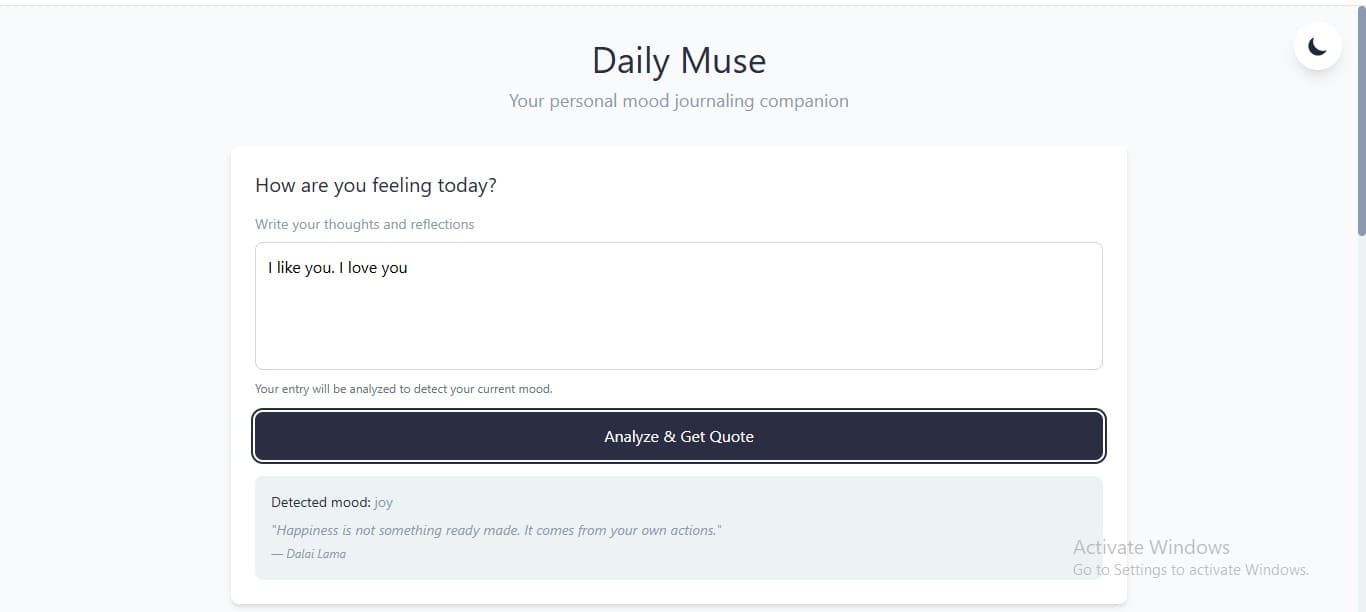
Task: Click the Activate Windows watermark
Action: pos(1151,547)
